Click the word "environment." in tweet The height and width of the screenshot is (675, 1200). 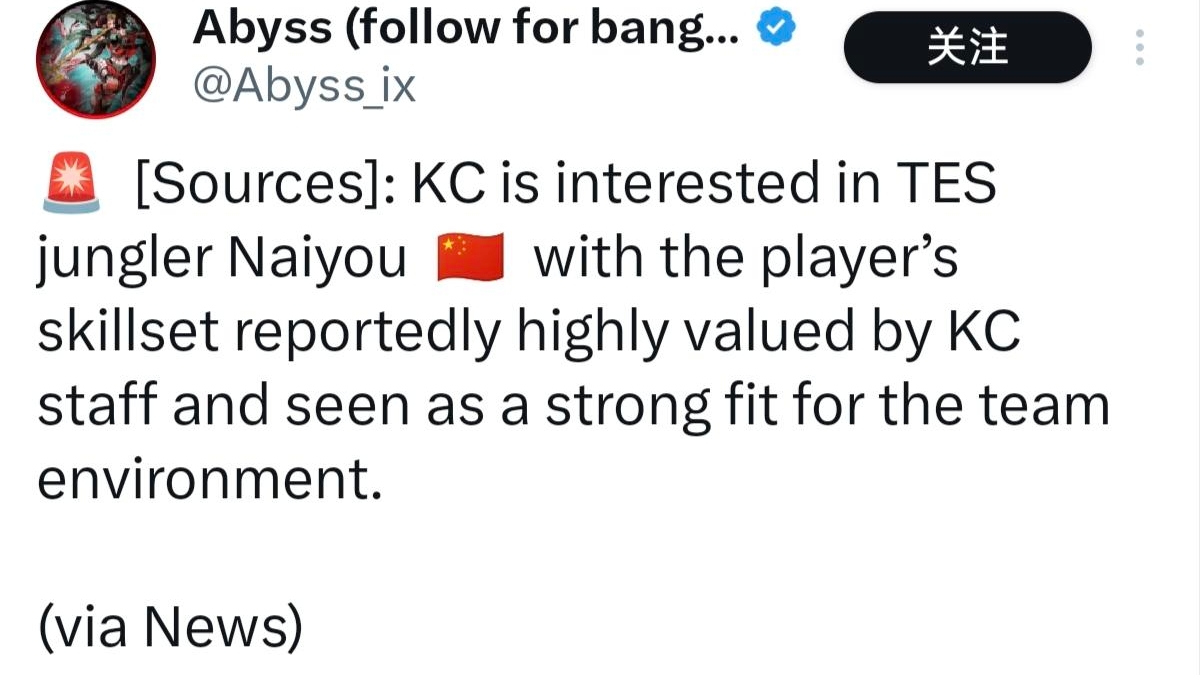point(210,480)
